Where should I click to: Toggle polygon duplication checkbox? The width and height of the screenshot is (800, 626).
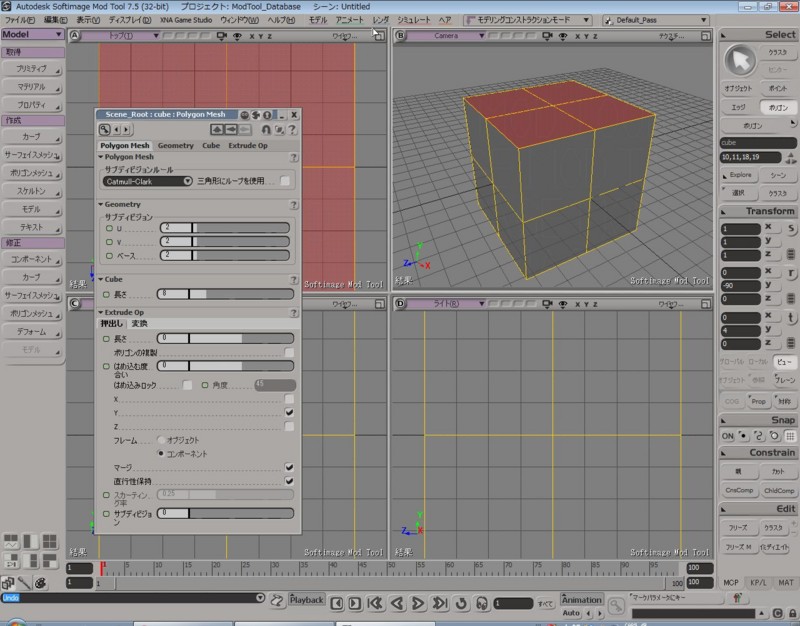point(289,353)
